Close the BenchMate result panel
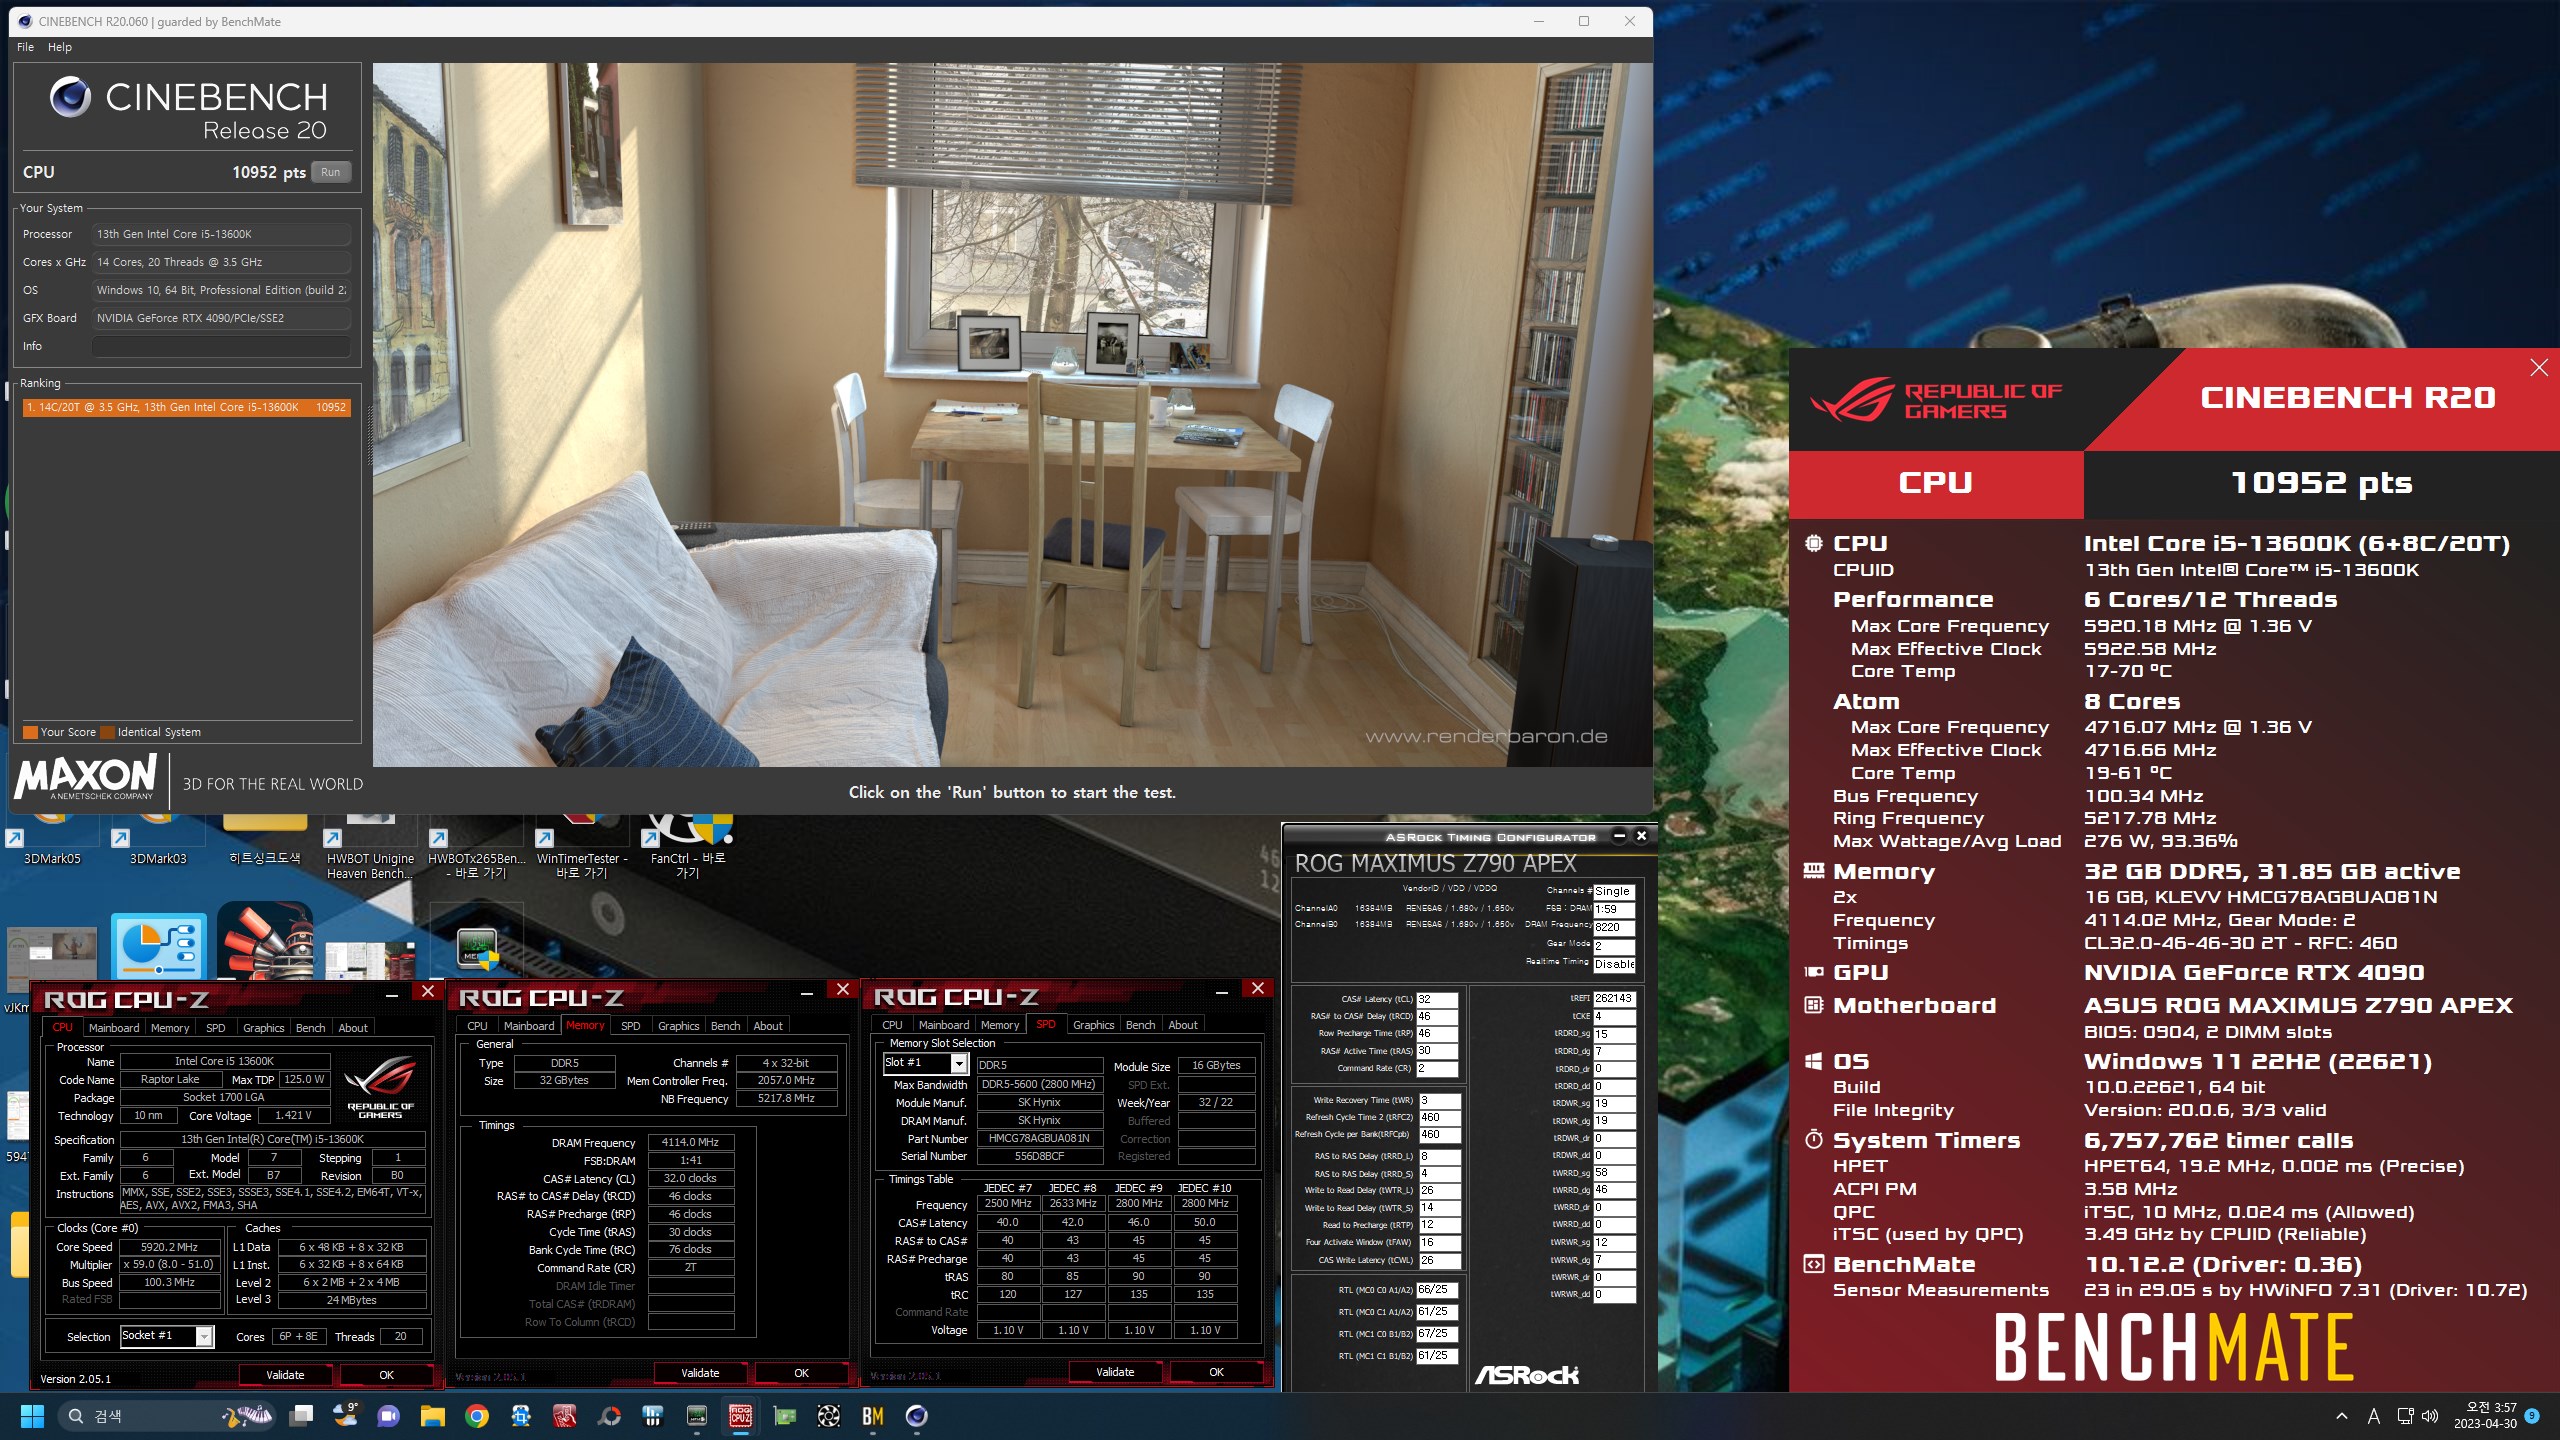This screenshot has height=1440, width=2560. click(2538, 368)
